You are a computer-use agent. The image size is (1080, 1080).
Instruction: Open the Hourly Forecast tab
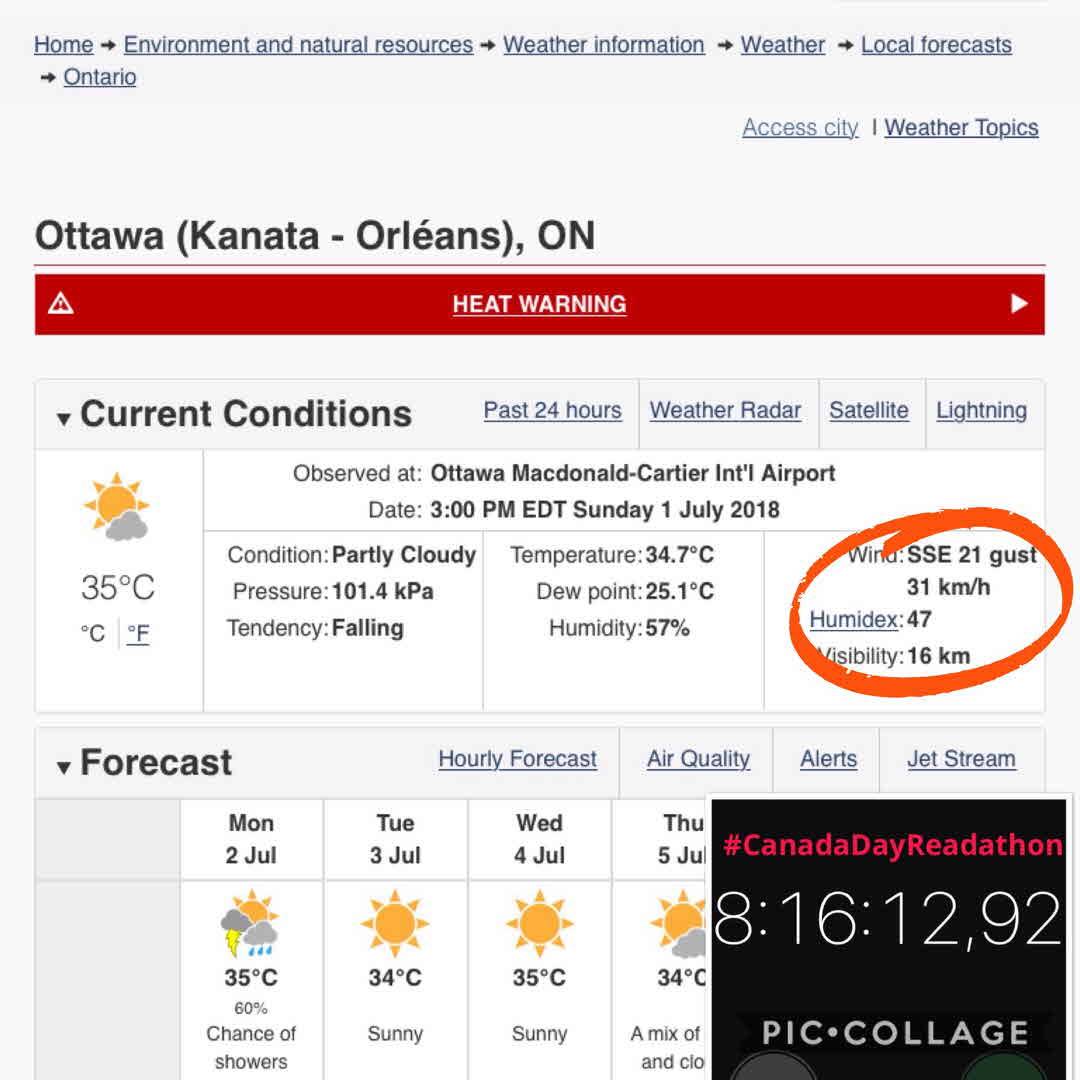point(517,760)
